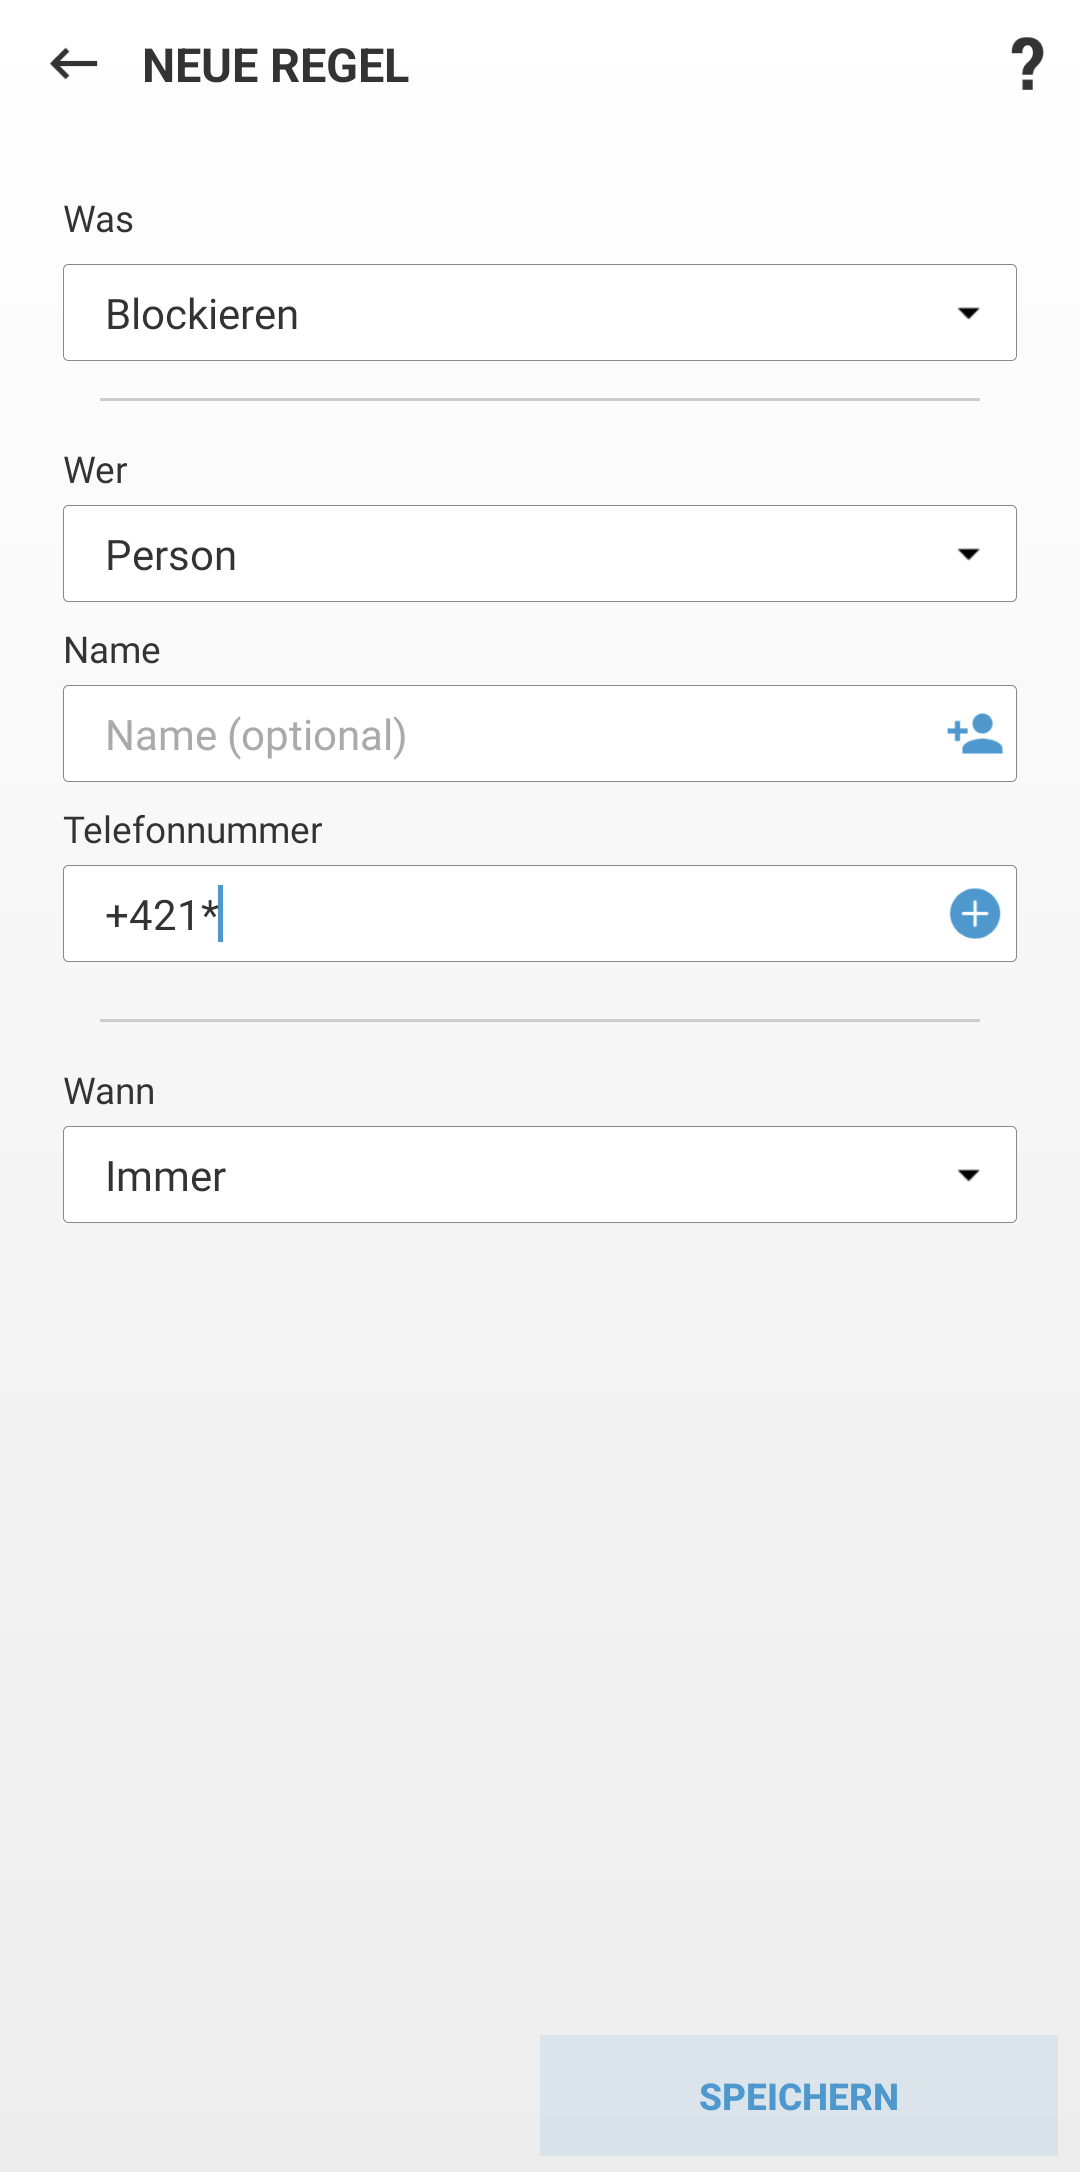
Task: Pick a contact with add-person icon
Action: 974,734
